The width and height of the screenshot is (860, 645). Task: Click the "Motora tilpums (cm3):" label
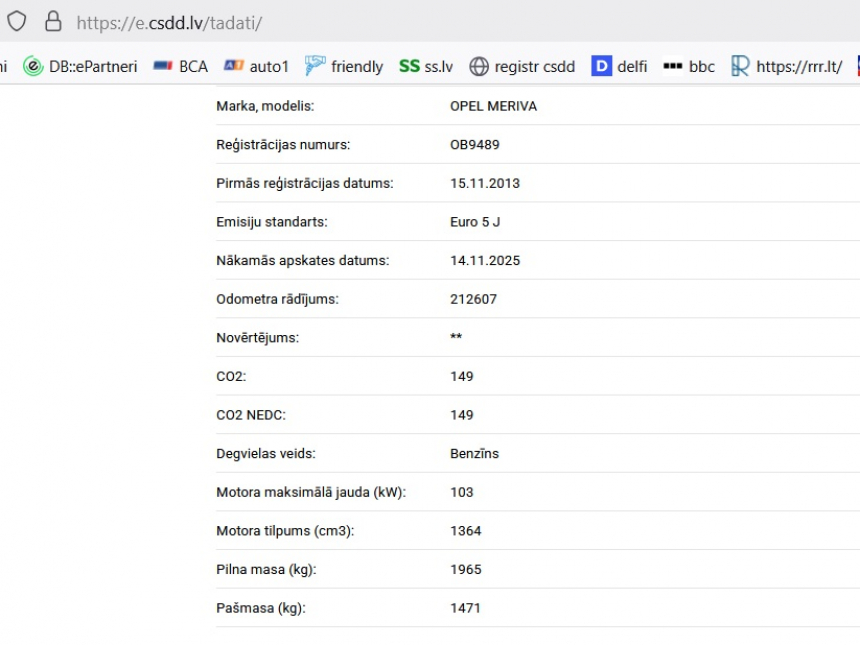285,531
